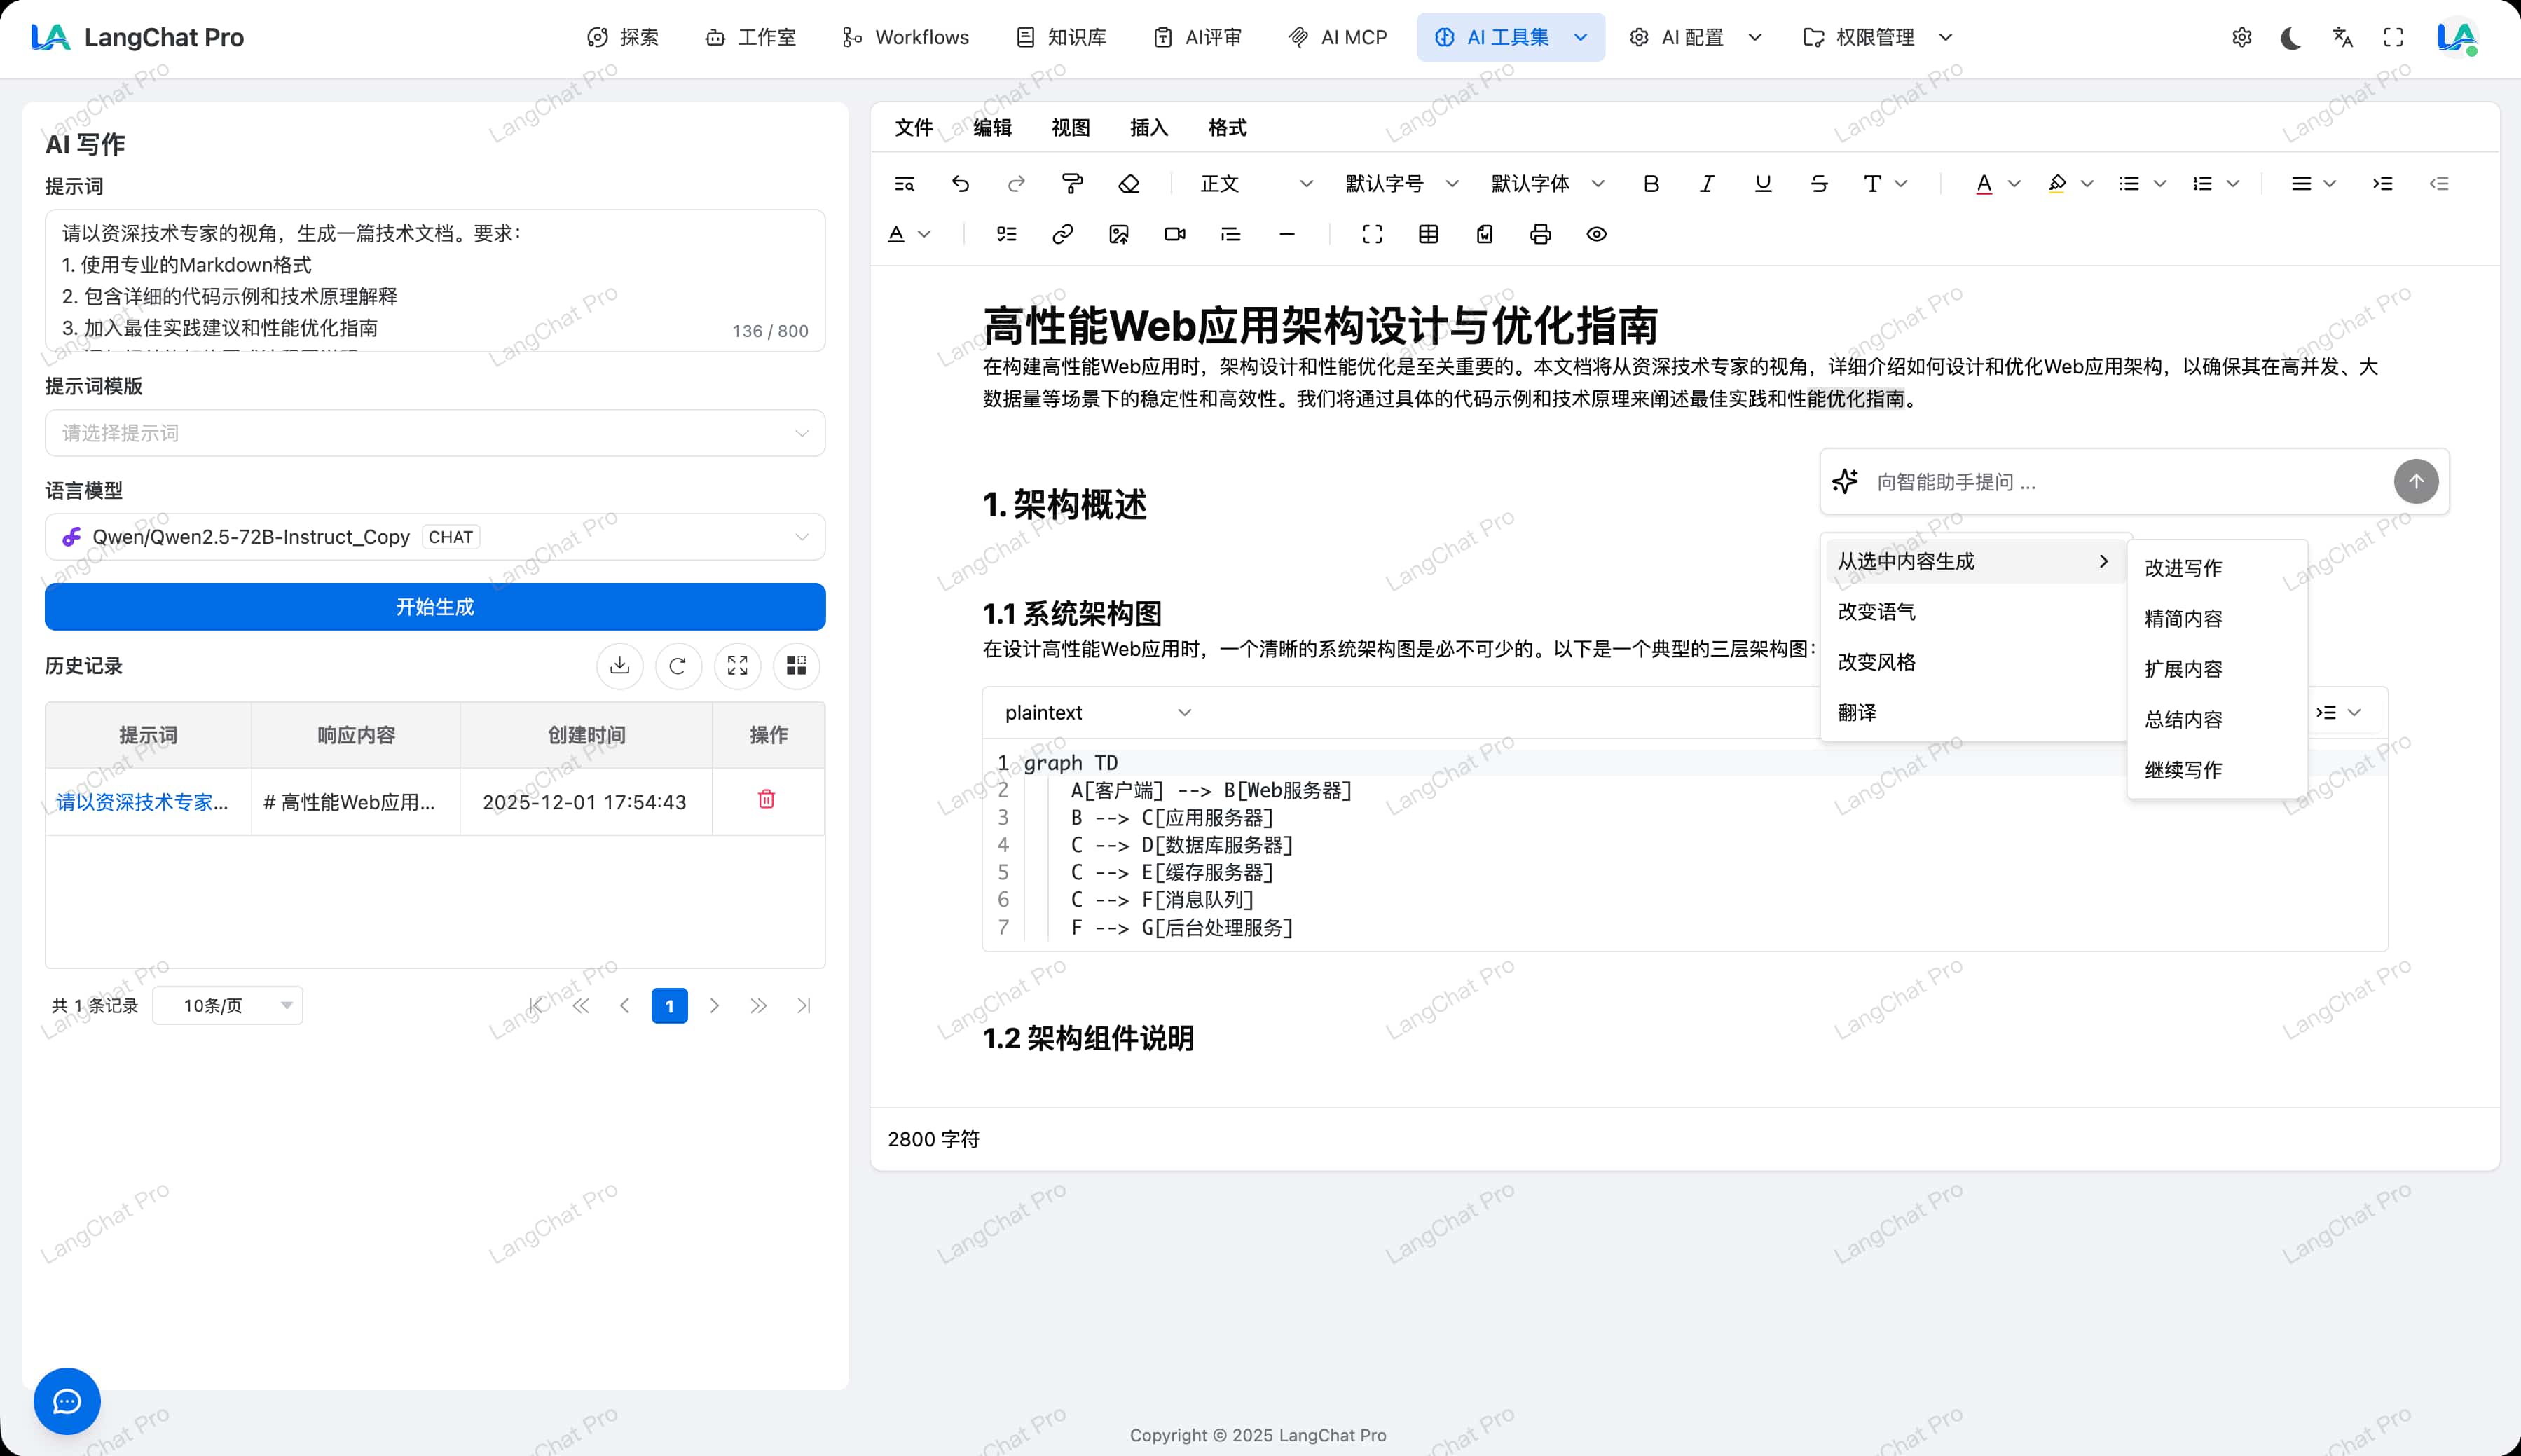Open history prompt link 请以资深技术专家...

[x=142, y=802]
